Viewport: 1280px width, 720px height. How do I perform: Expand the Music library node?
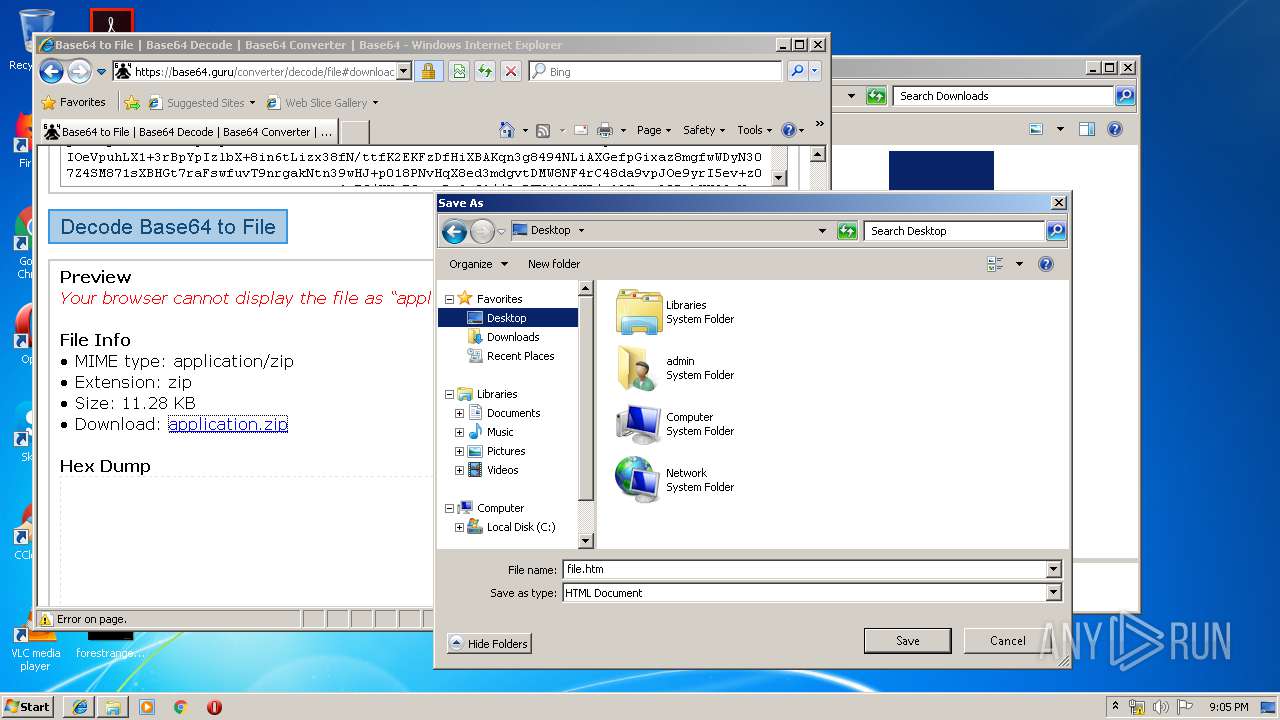(459, 432)
